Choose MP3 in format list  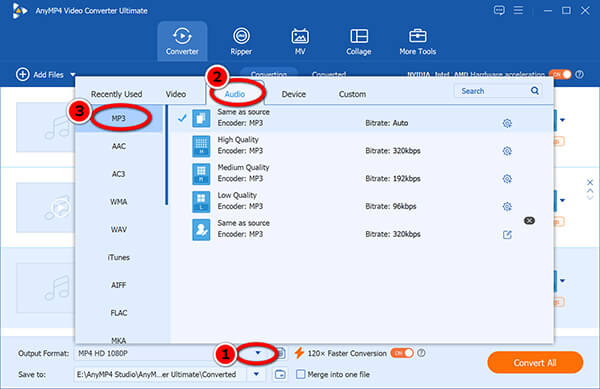click(x=119, y=118)
